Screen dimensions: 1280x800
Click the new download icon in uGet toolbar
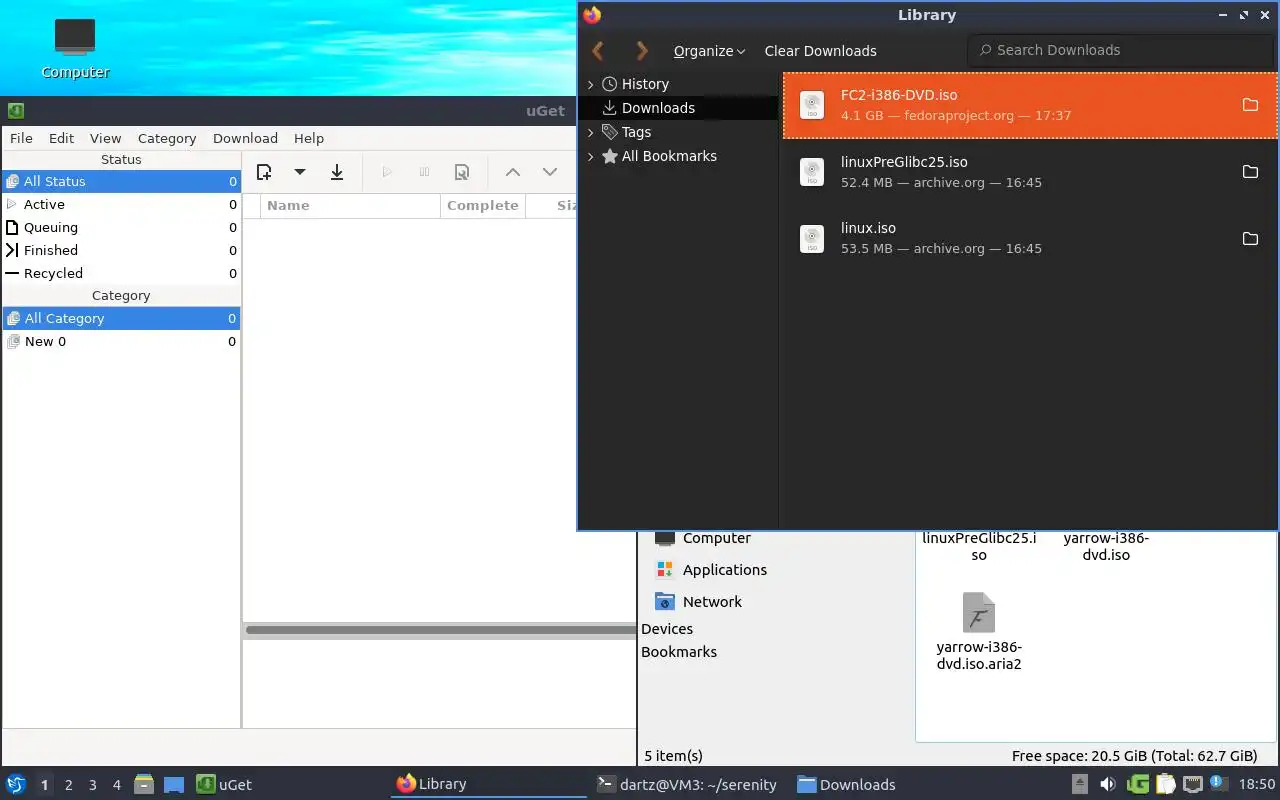point(264,172)
